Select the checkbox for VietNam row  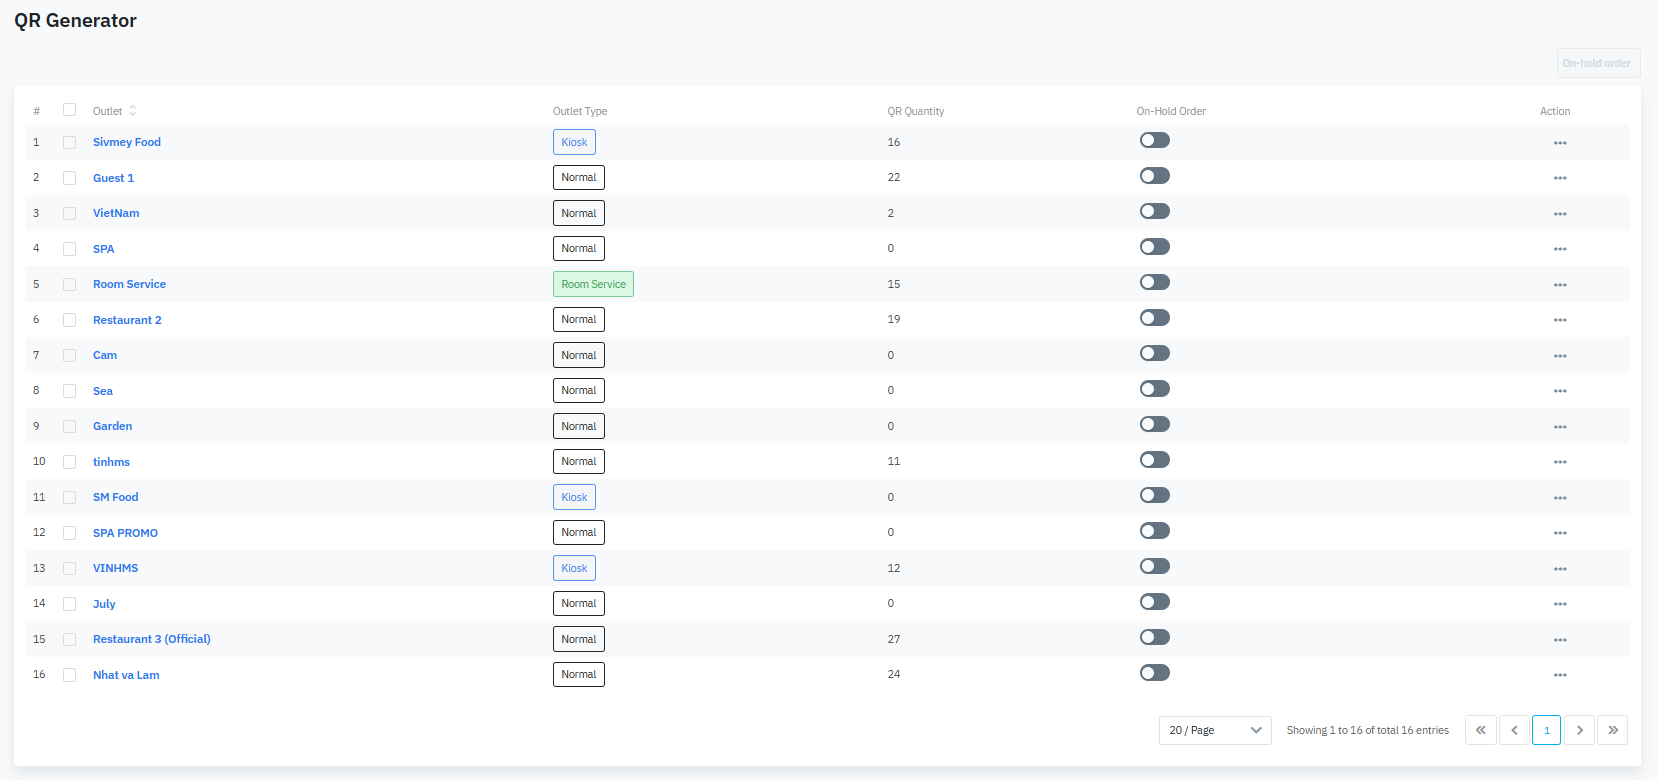click(x=69, y=213)
